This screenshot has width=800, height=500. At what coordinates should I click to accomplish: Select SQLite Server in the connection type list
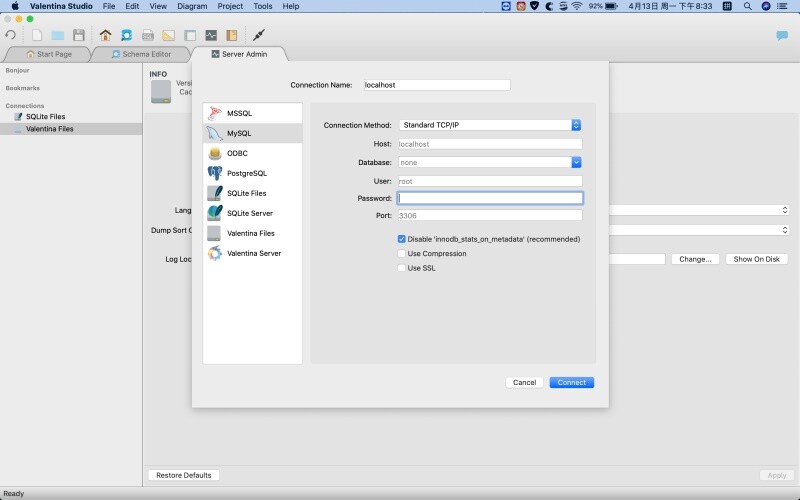(253, 213)
